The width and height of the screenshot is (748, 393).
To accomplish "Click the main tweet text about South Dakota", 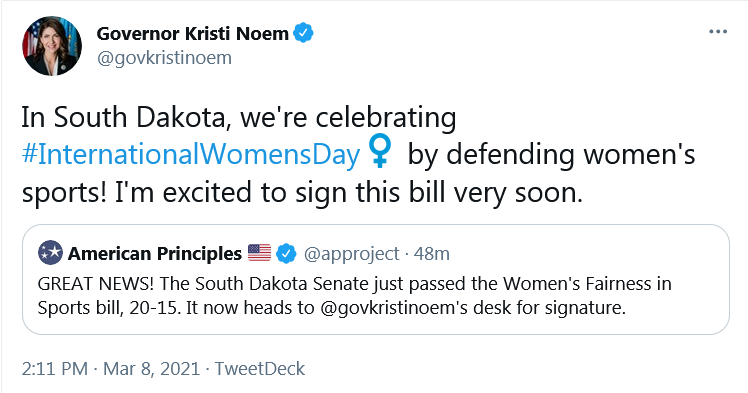I will [x=358, y=155].
